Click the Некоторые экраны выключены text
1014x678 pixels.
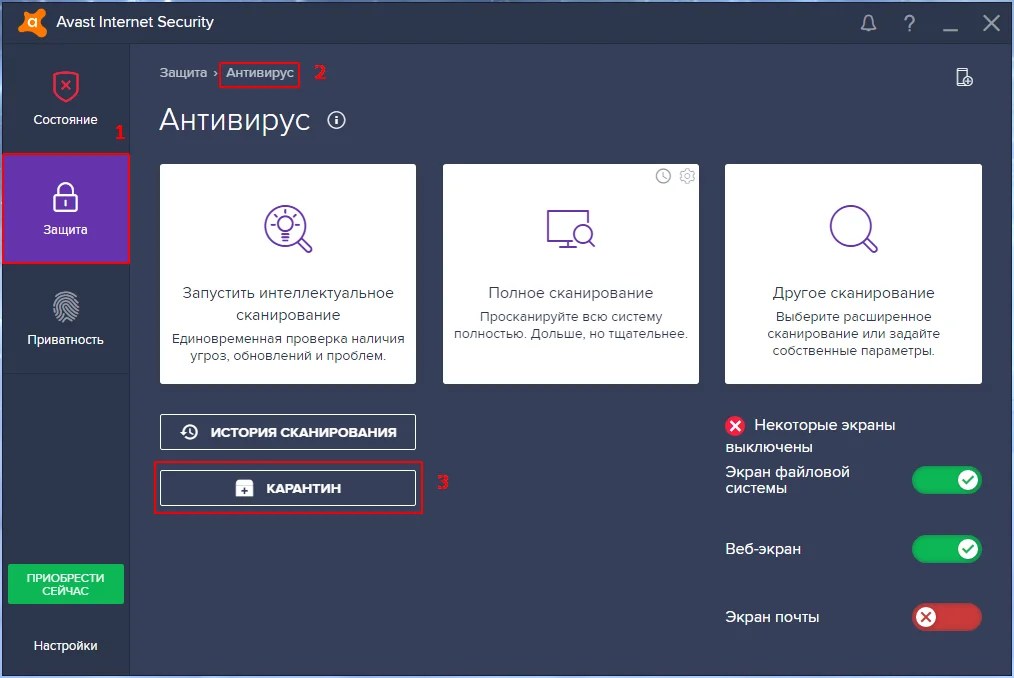pyautogui.click(x=810, y=436)
